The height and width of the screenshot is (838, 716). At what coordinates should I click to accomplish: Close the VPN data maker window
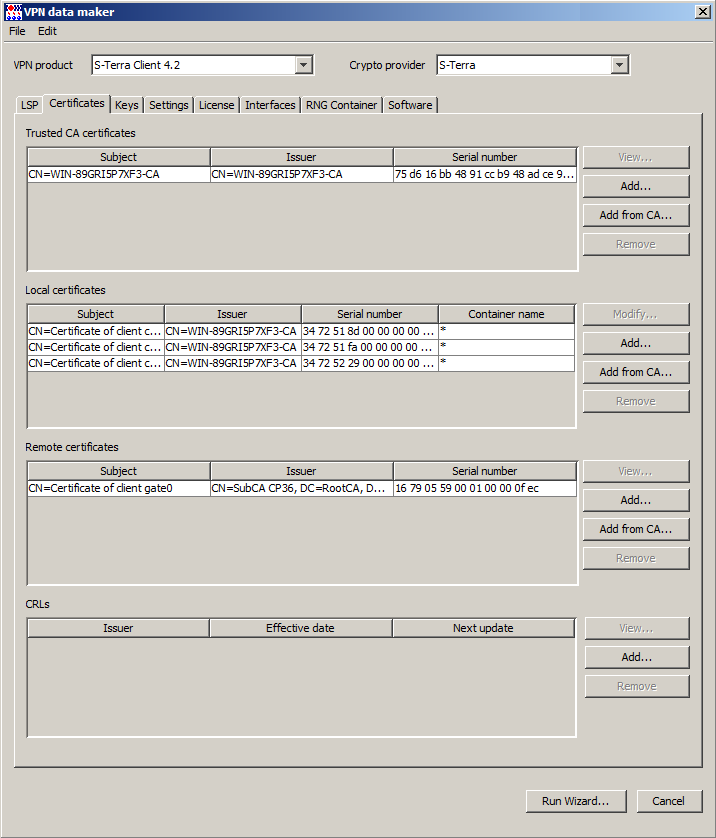[703, 12]
